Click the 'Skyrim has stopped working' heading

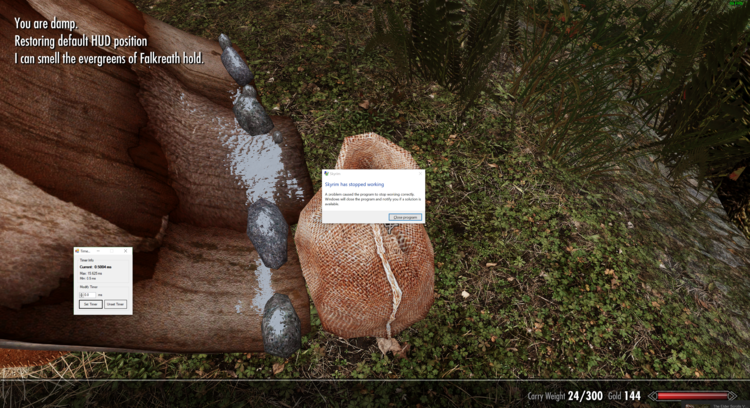click(x=354, y=184)
